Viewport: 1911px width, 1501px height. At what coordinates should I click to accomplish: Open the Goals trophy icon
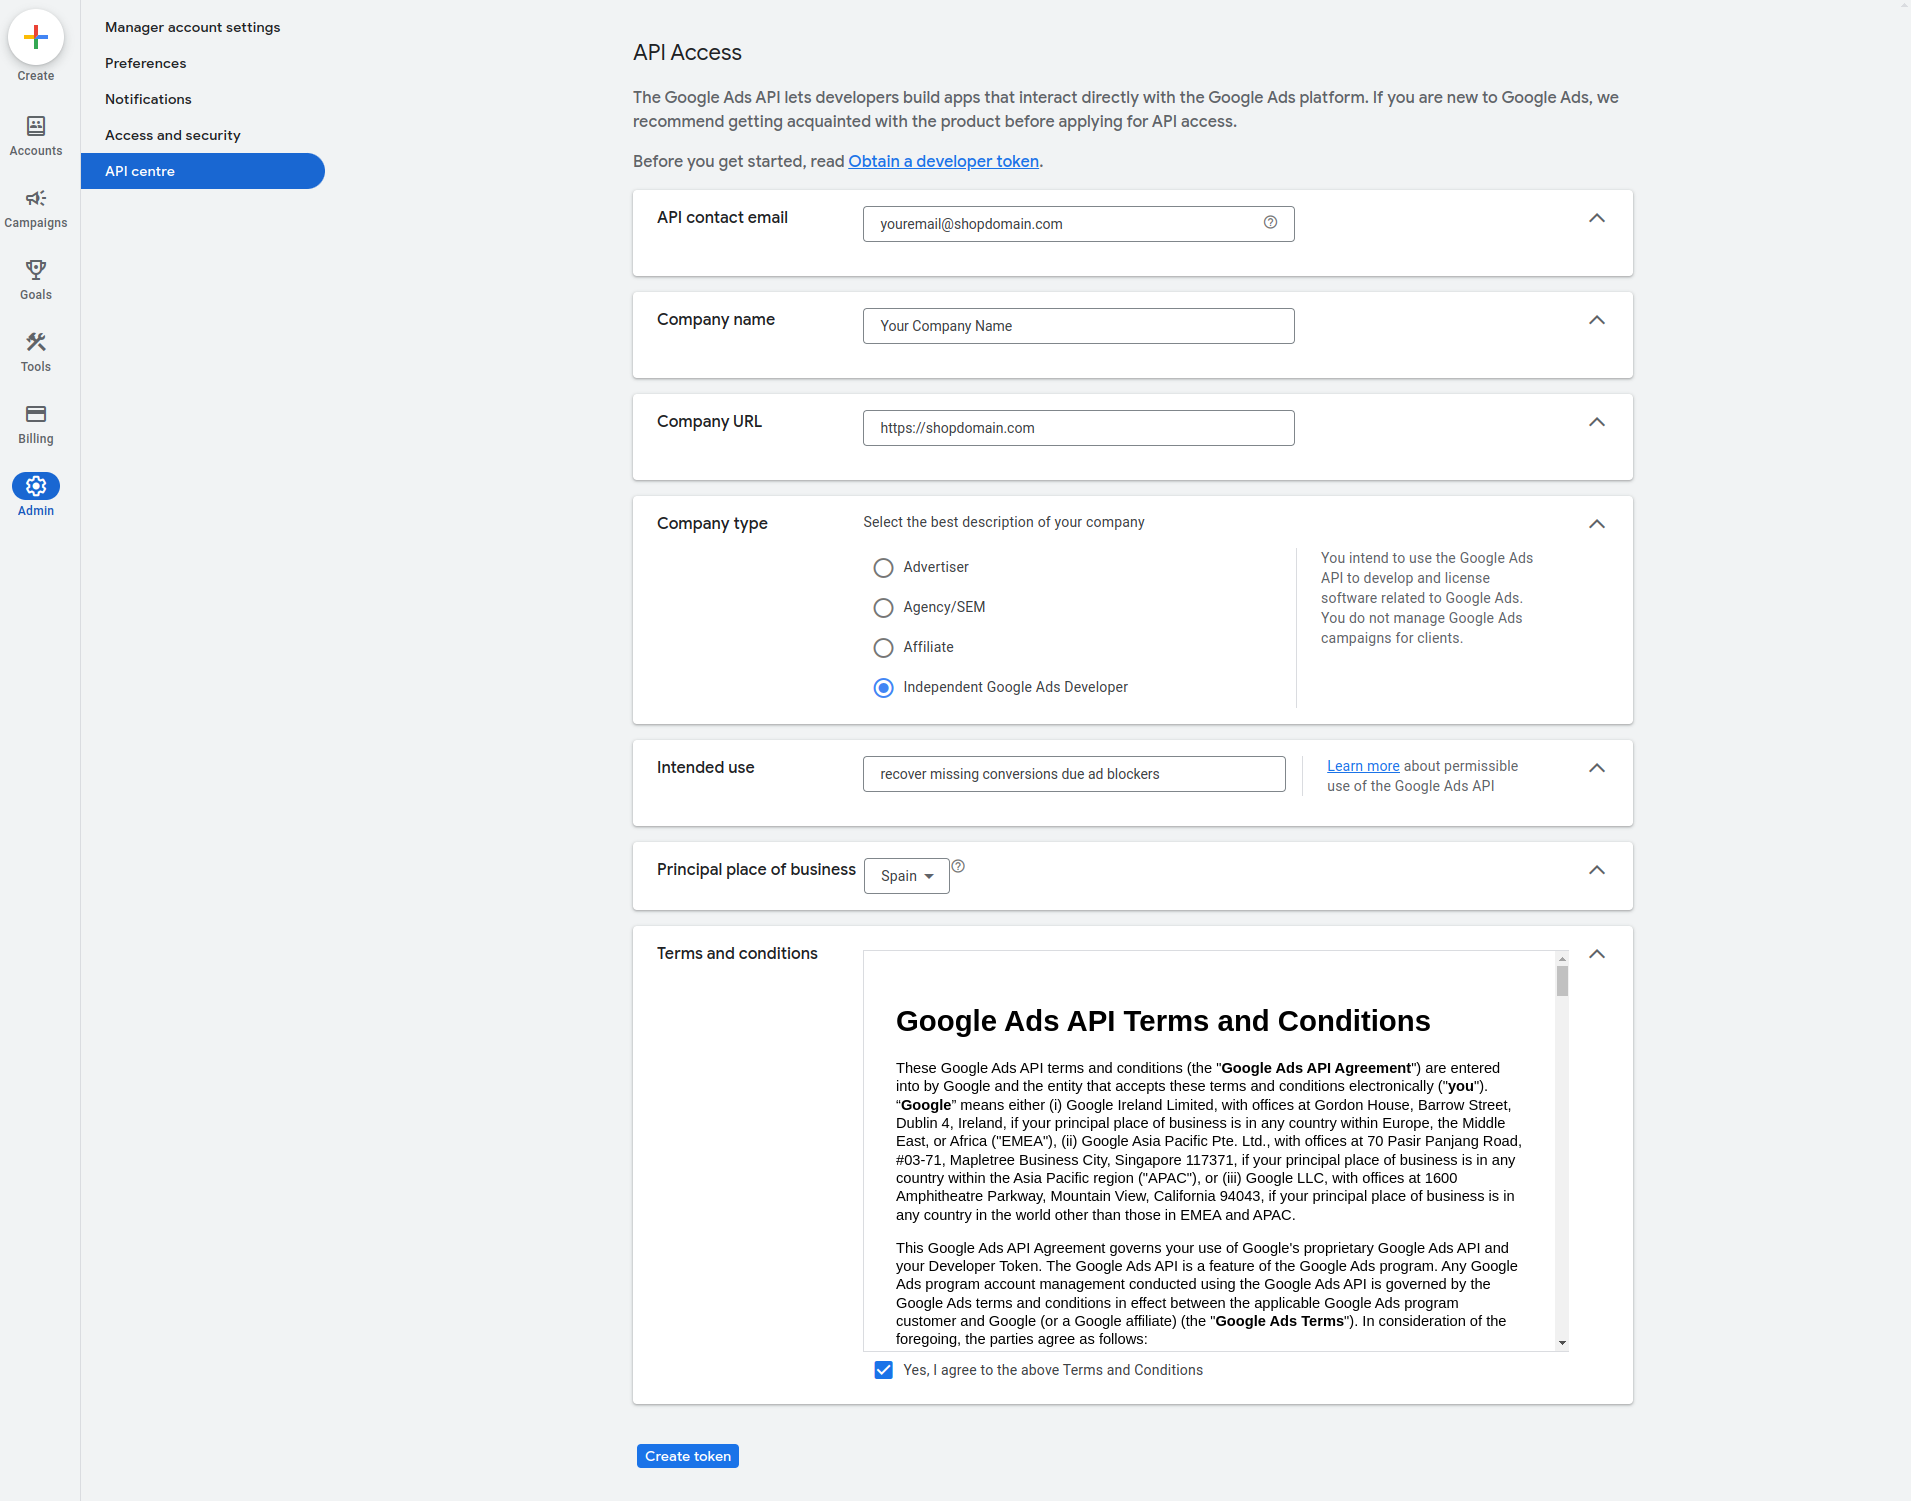coord(36,271)
